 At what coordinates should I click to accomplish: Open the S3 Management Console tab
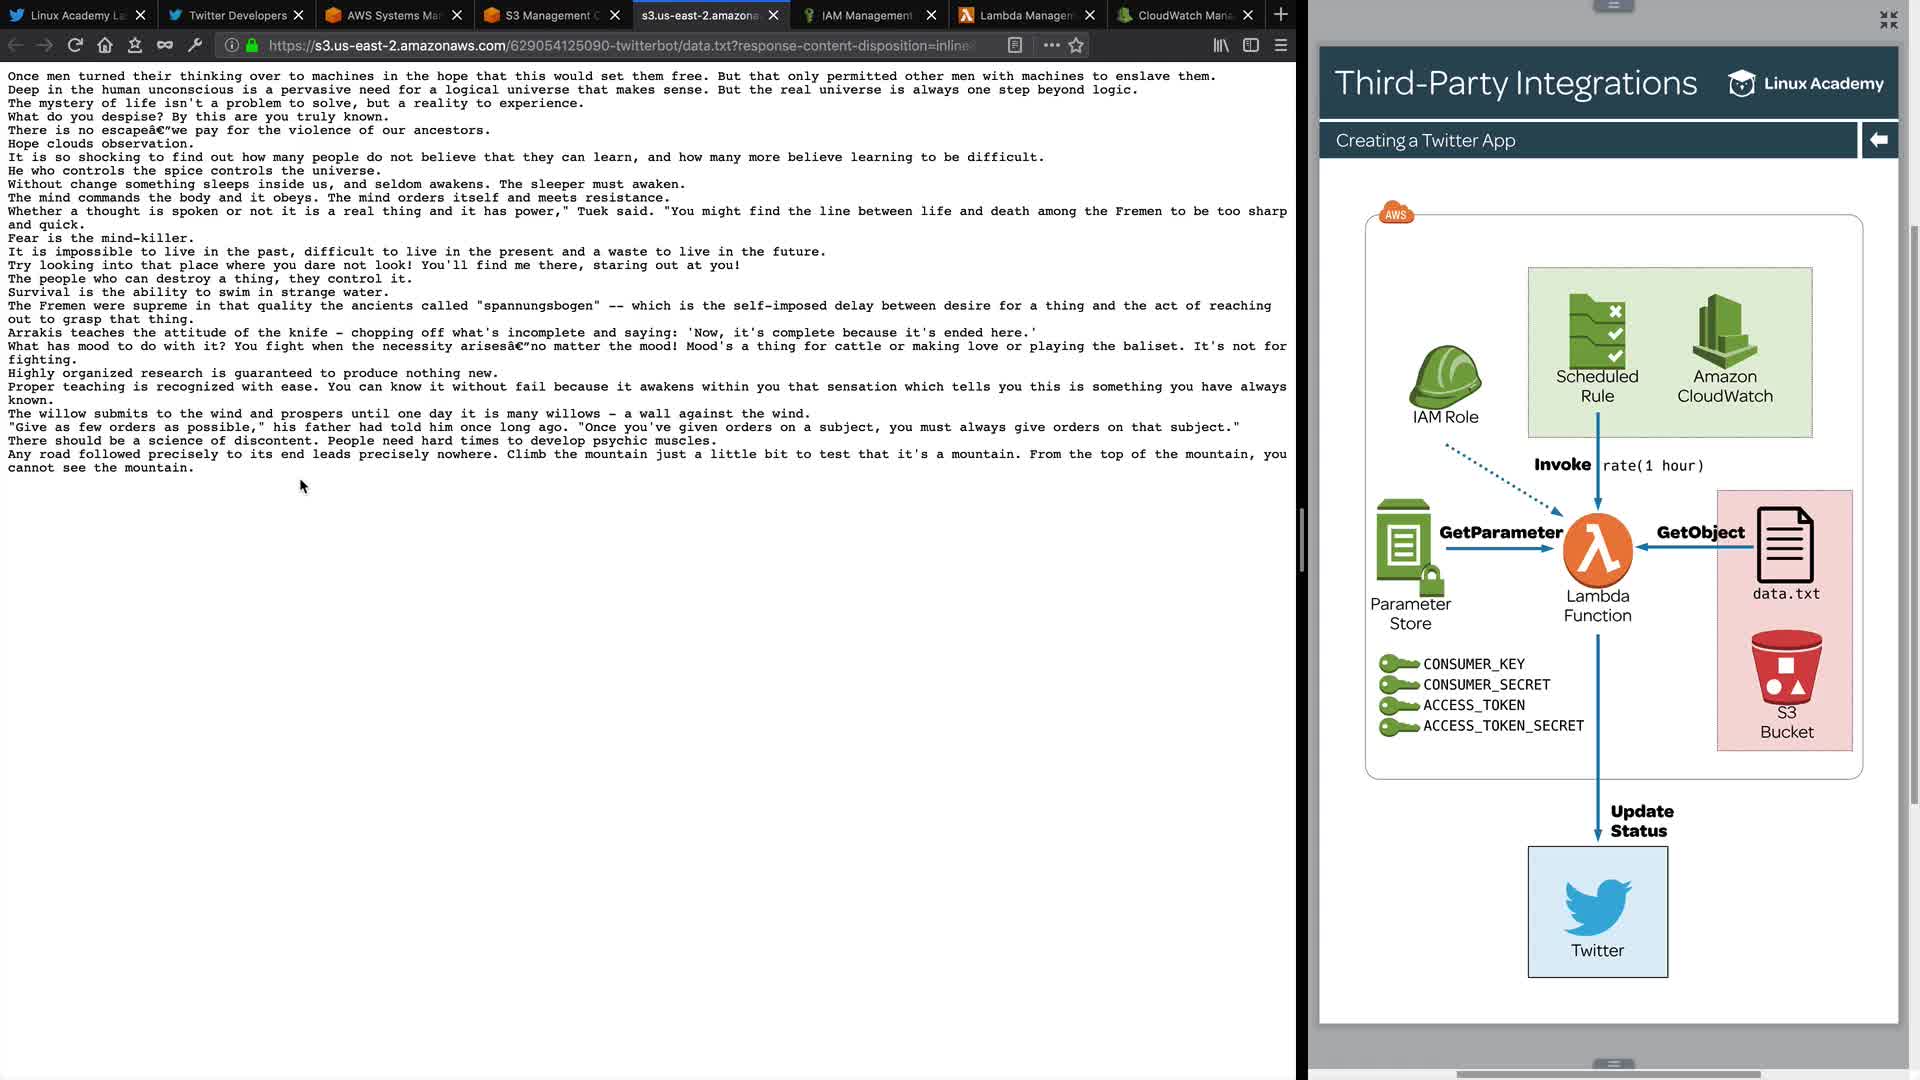(x=550, y=15)
